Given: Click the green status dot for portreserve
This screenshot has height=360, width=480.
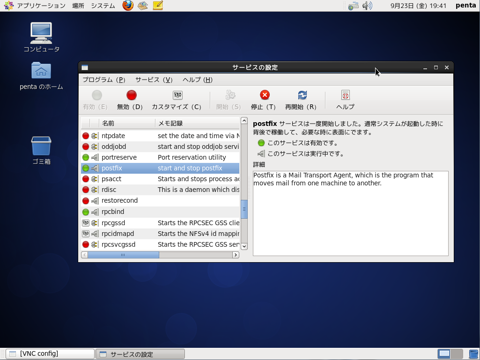Looking at the screenshot, I should [86, 157].
